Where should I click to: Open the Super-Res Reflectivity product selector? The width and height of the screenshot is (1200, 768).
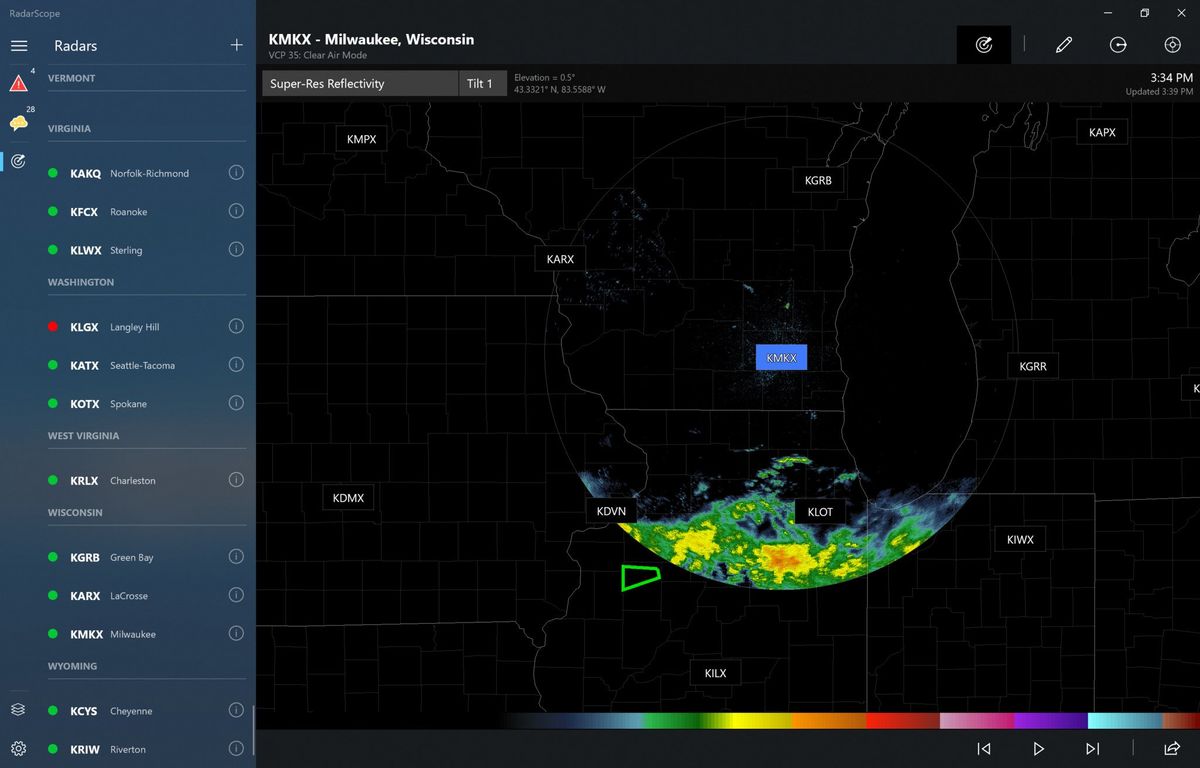coord(358,83)
